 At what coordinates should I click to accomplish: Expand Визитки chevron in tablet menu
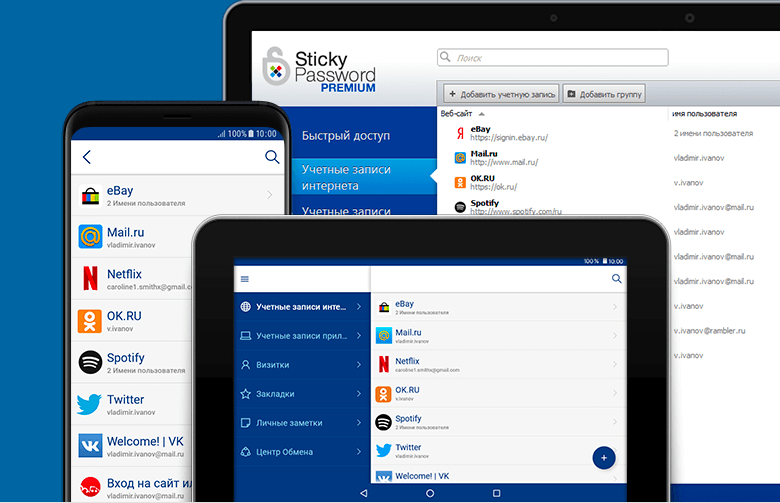pos(359,365)
